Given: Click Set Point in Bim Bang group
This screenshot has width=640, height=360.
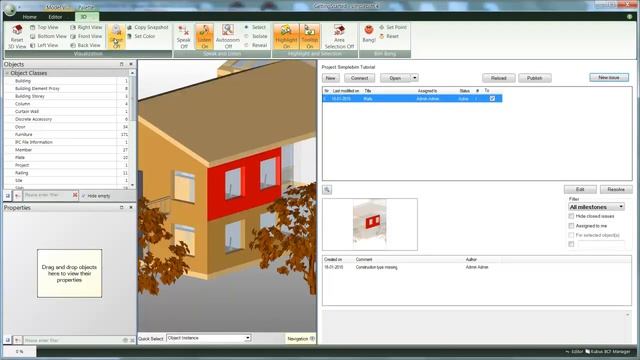Looking at the screenshot, I should pos(393,27).
